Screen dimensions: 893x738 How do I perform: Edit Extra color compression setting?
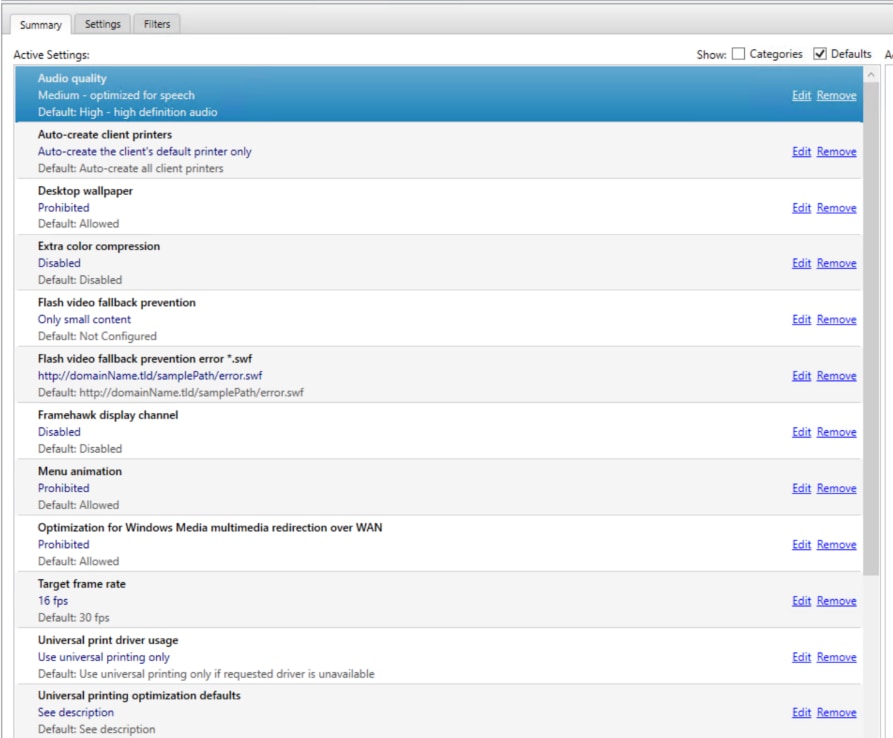[801, 263]
